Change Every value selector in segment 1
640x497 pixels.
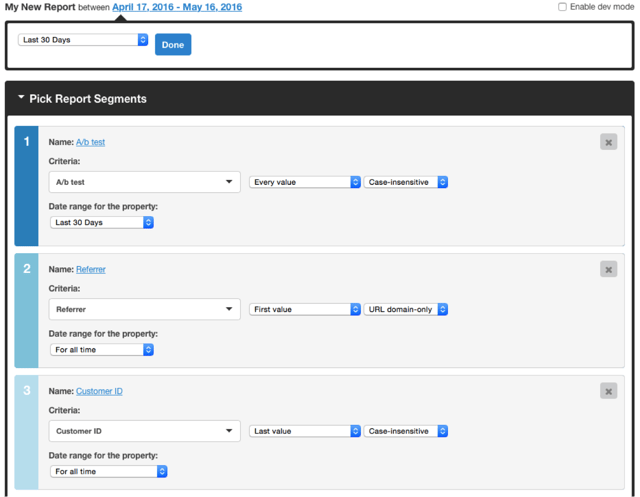(x=305, y=182)
